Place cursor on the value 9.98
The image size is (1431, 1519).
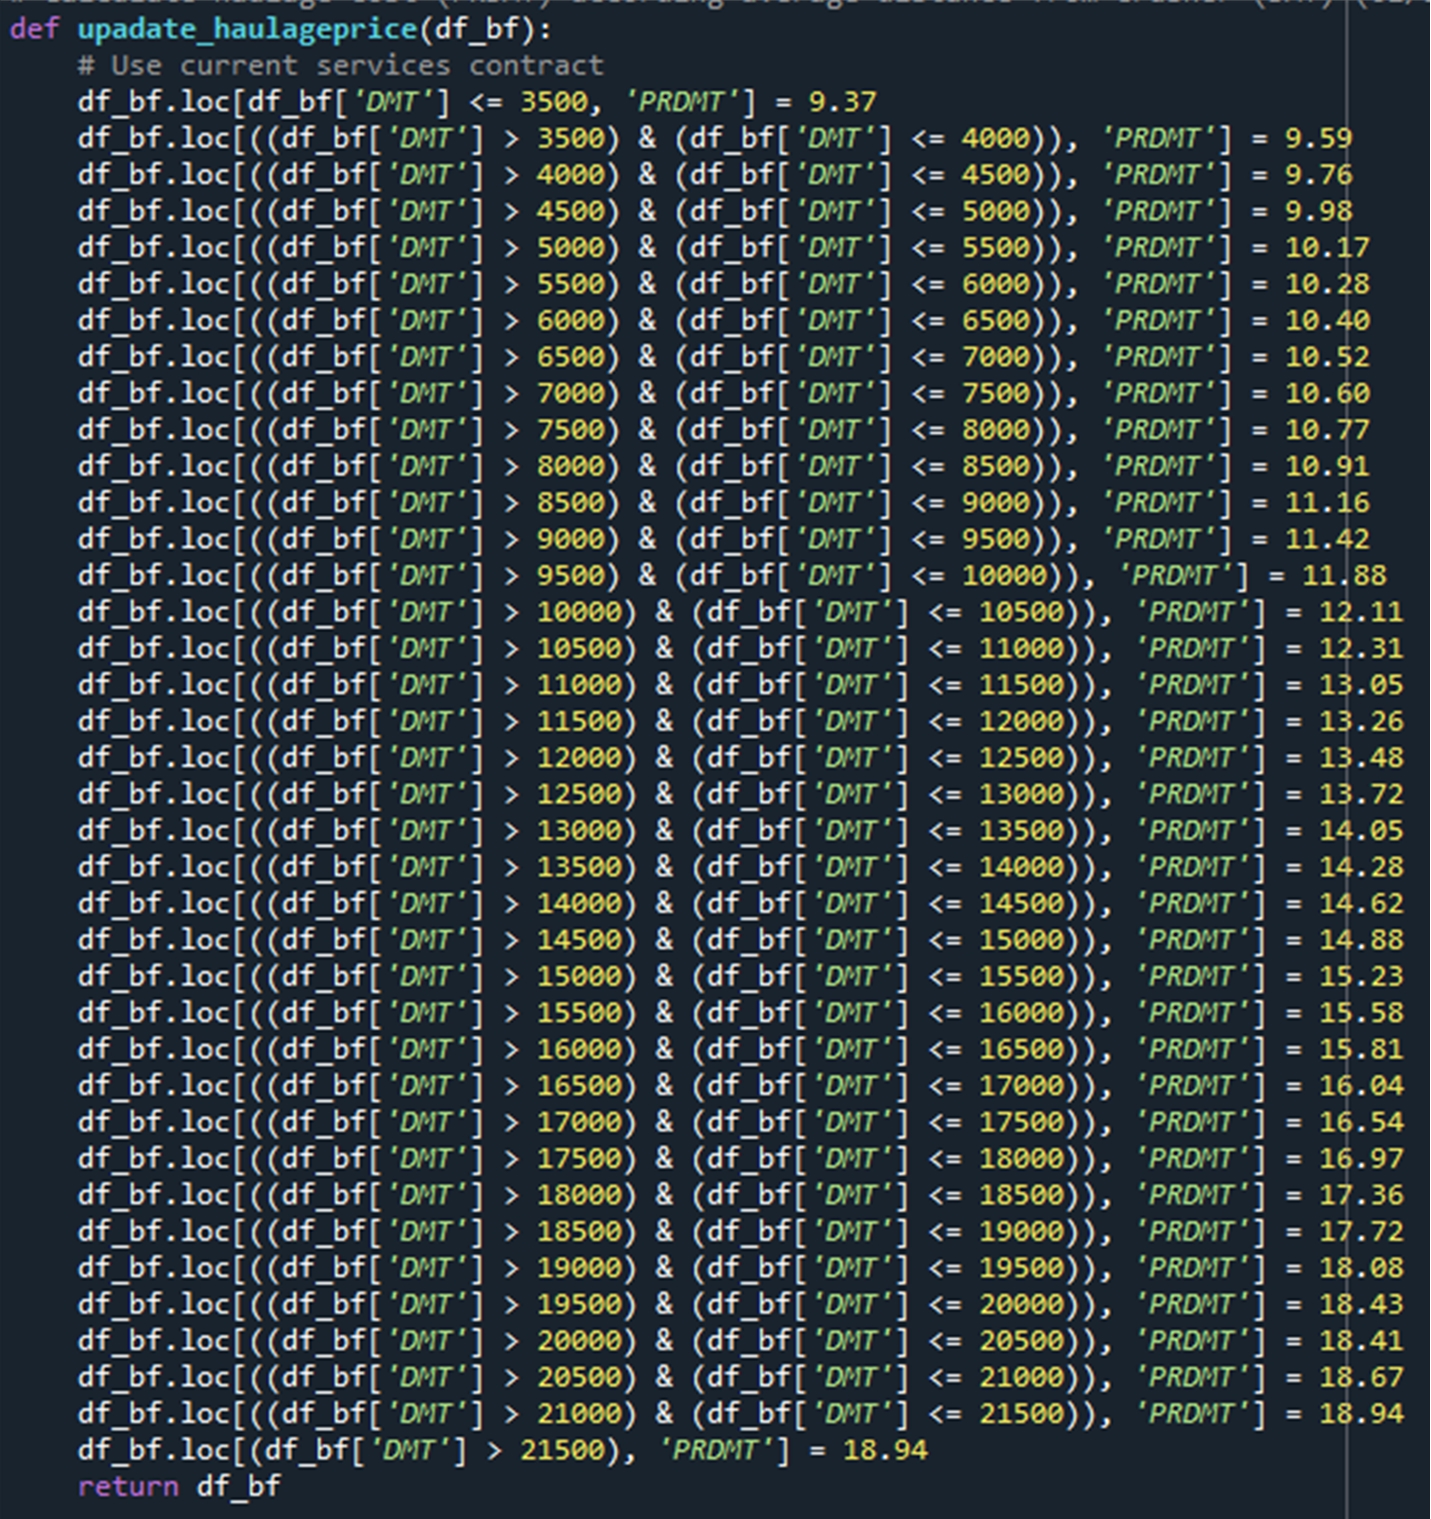(x=1318, y=211)
